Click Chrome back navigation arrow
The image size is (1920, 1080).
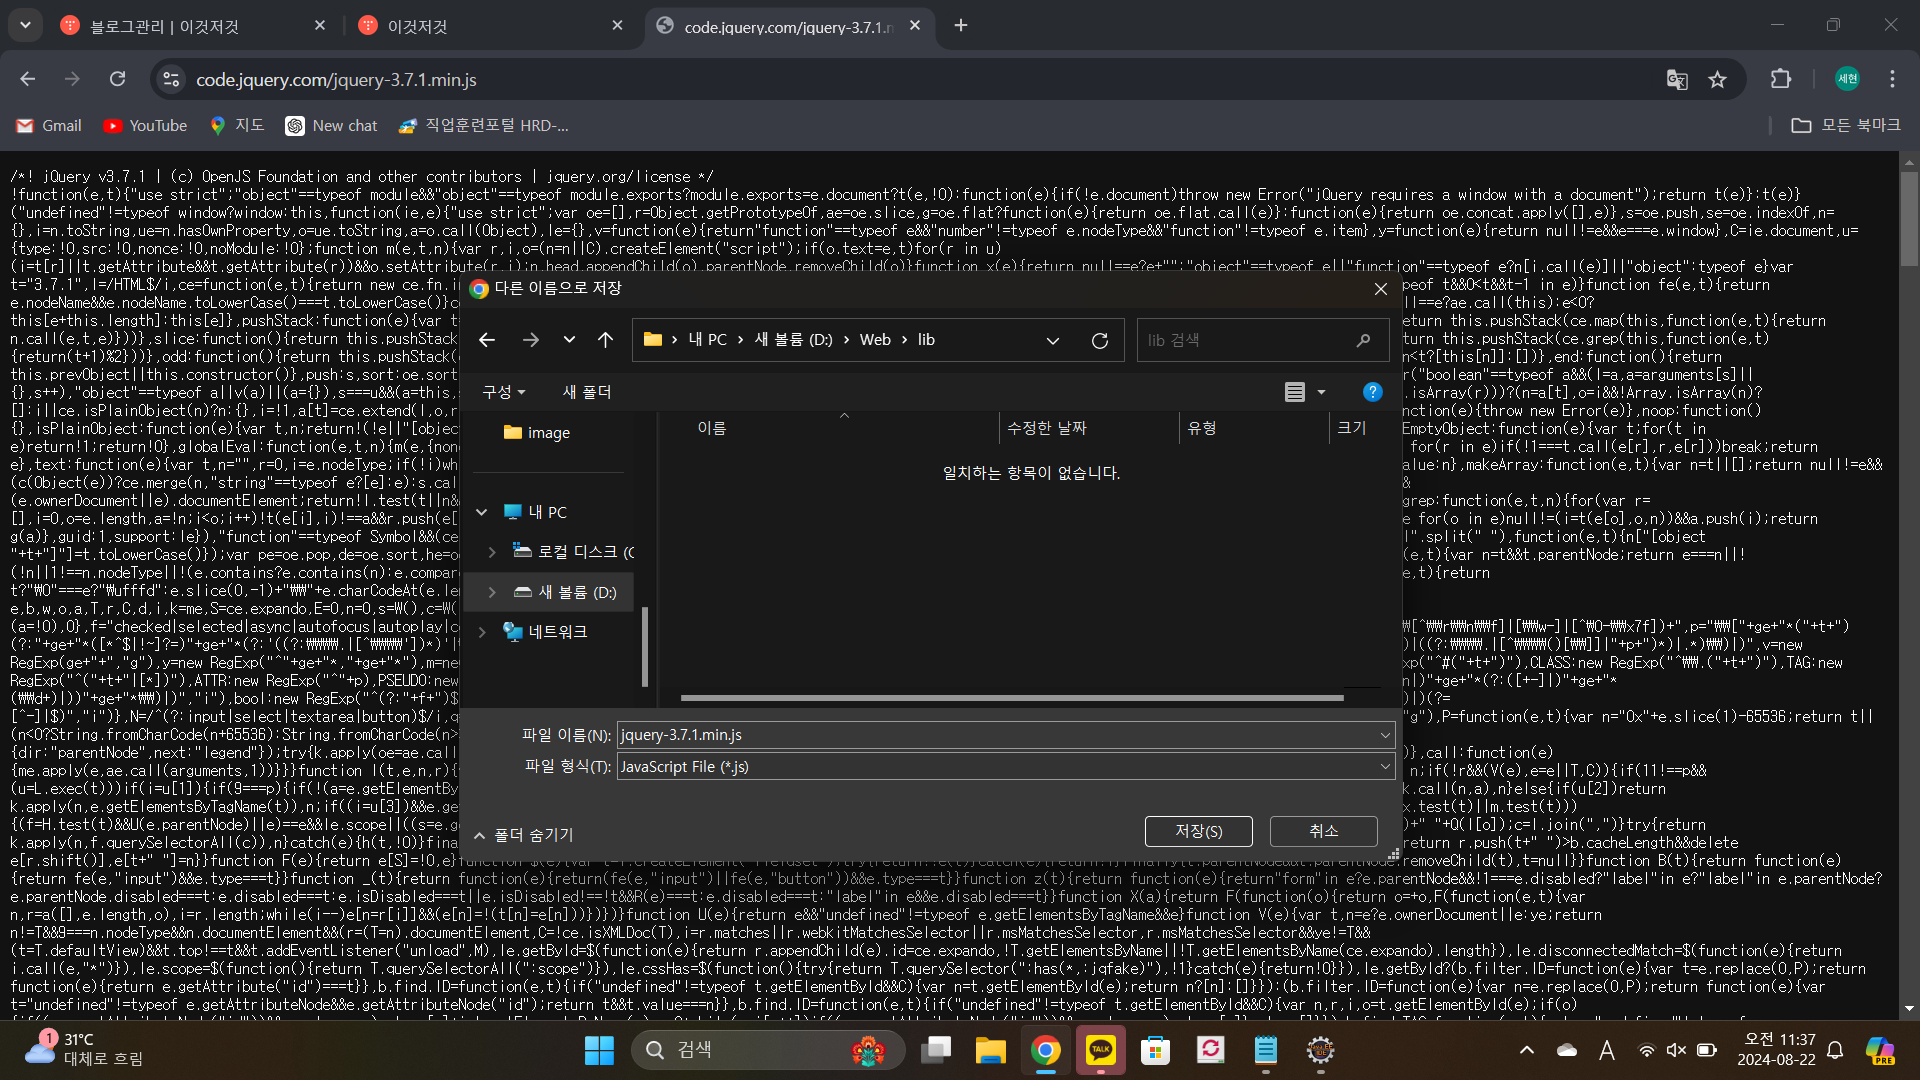click(28, 79)
